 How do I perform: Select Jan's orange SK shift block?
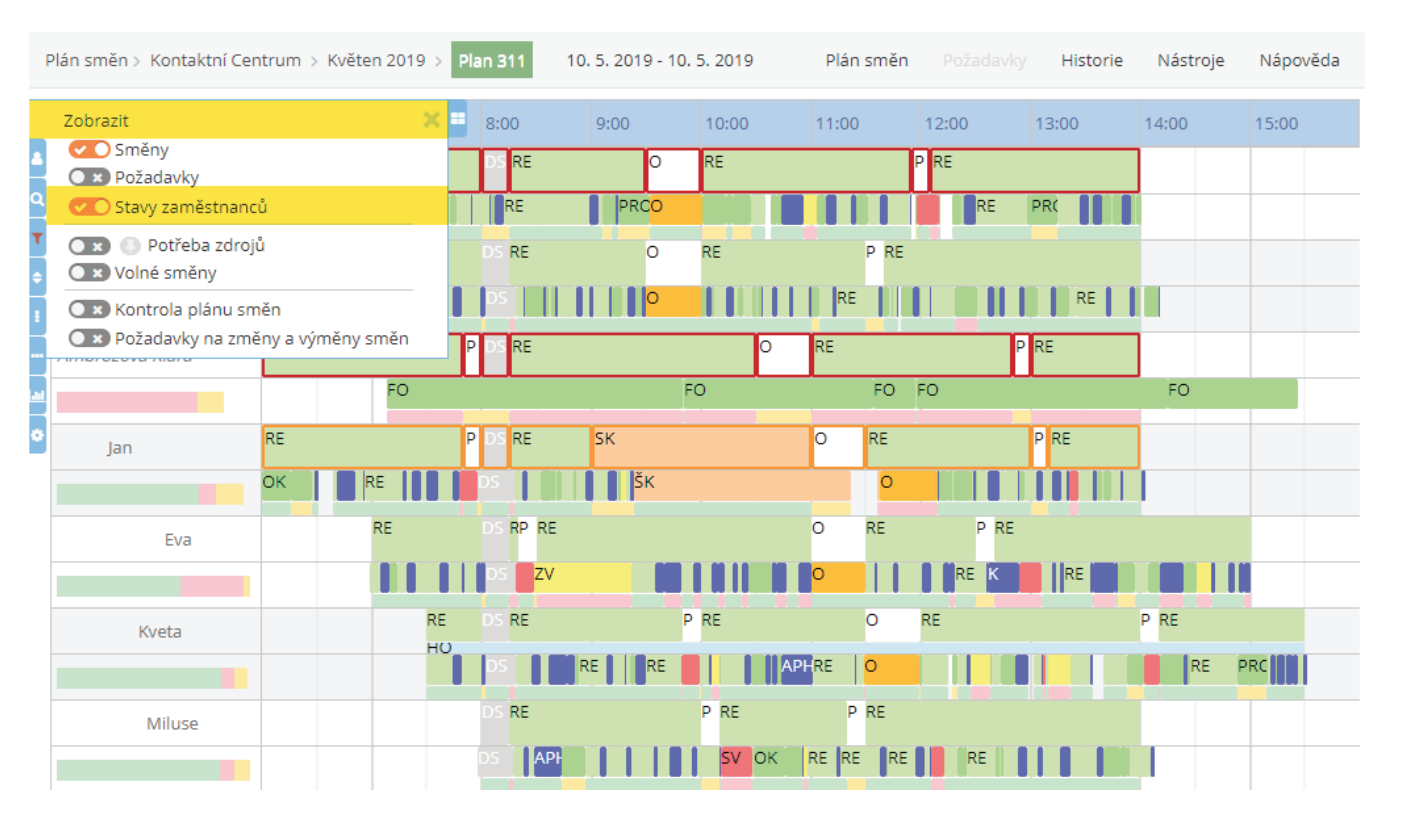700,447
